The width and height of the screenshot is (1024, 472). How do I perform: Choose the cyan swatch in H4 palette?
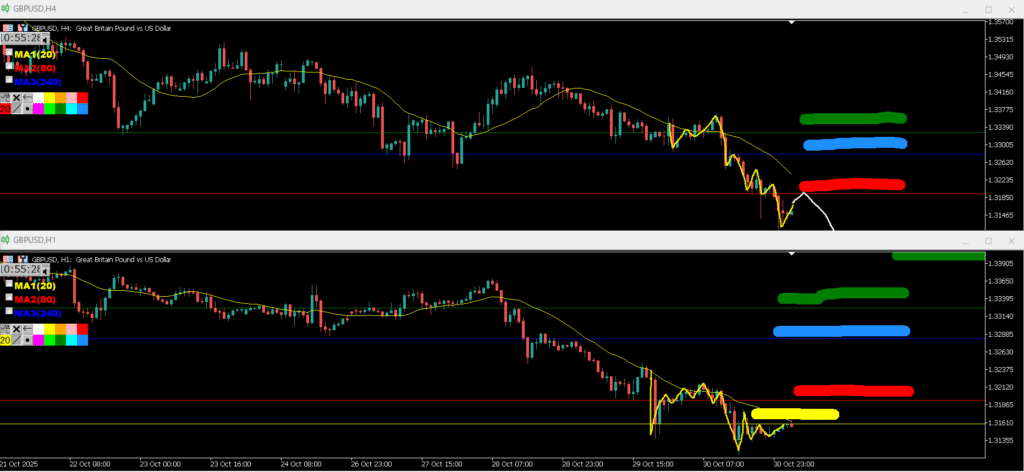click(x=71, y=108)
